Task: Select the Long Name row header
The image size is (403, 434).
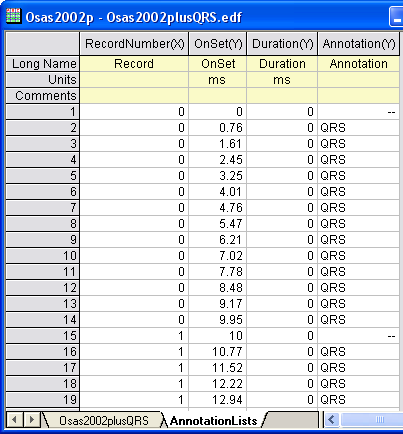Action: coord(43,64)
